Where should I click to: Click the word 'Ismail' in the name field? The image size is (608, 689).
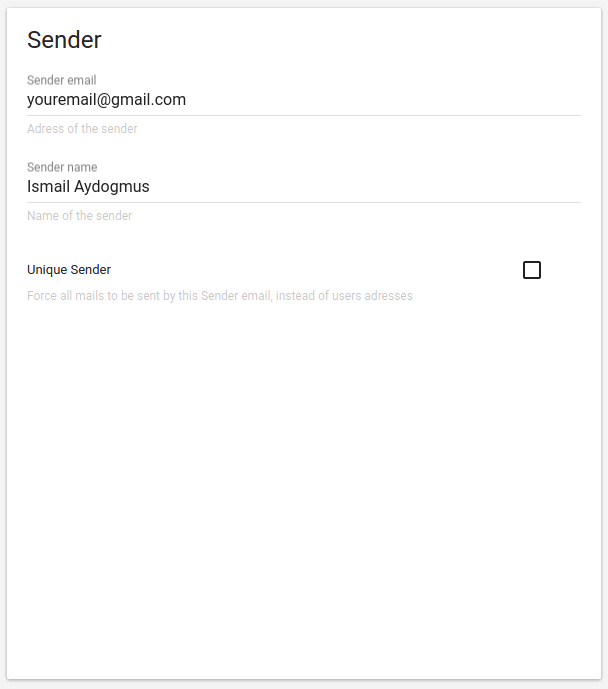(x=48, y=186)
